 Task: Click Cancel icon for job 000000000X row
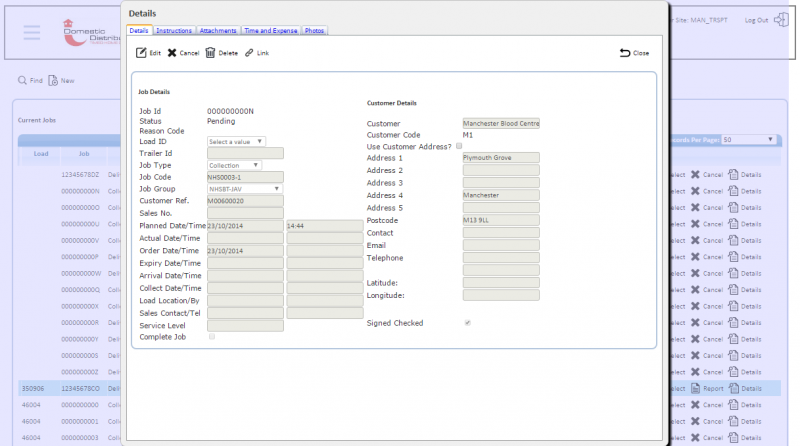(x=695, y=306)
